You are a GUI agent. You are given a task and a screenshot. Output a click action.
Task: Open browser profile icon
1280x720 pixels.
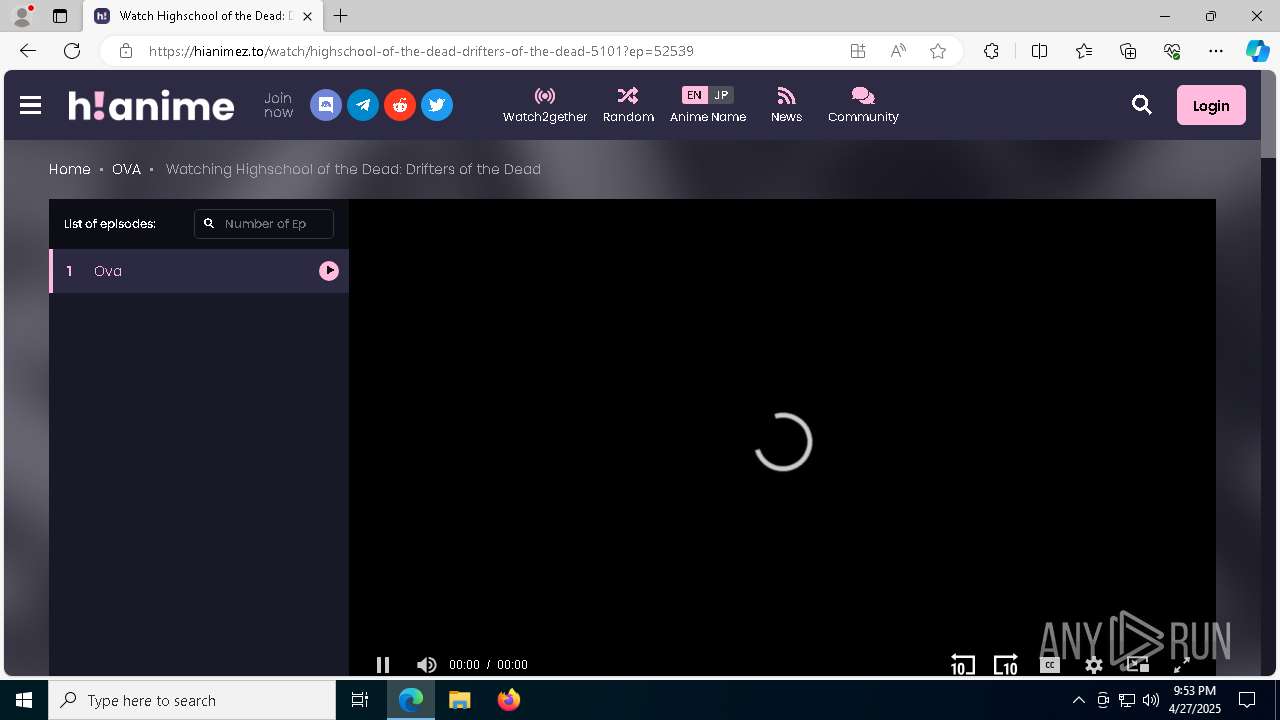[22, 16]
